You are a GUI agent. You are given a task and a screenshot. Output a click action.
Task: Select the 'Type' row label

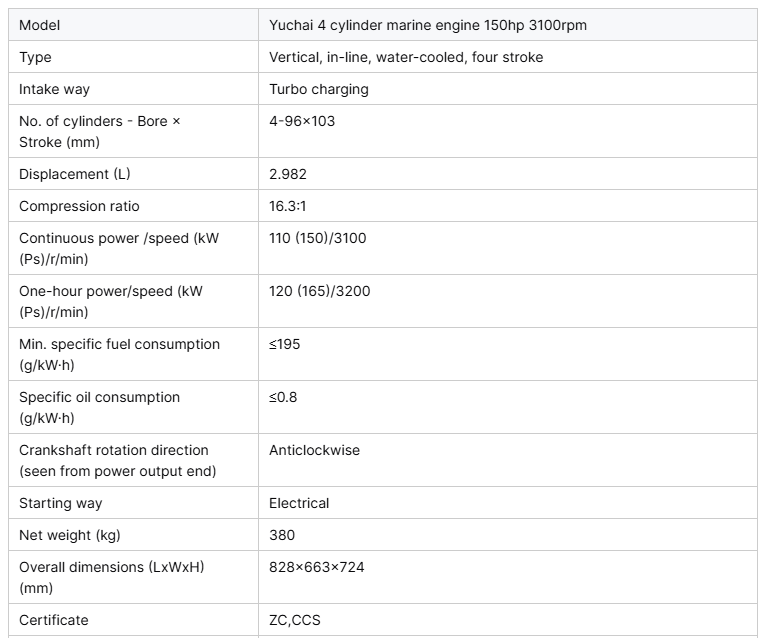pos(35,57)
